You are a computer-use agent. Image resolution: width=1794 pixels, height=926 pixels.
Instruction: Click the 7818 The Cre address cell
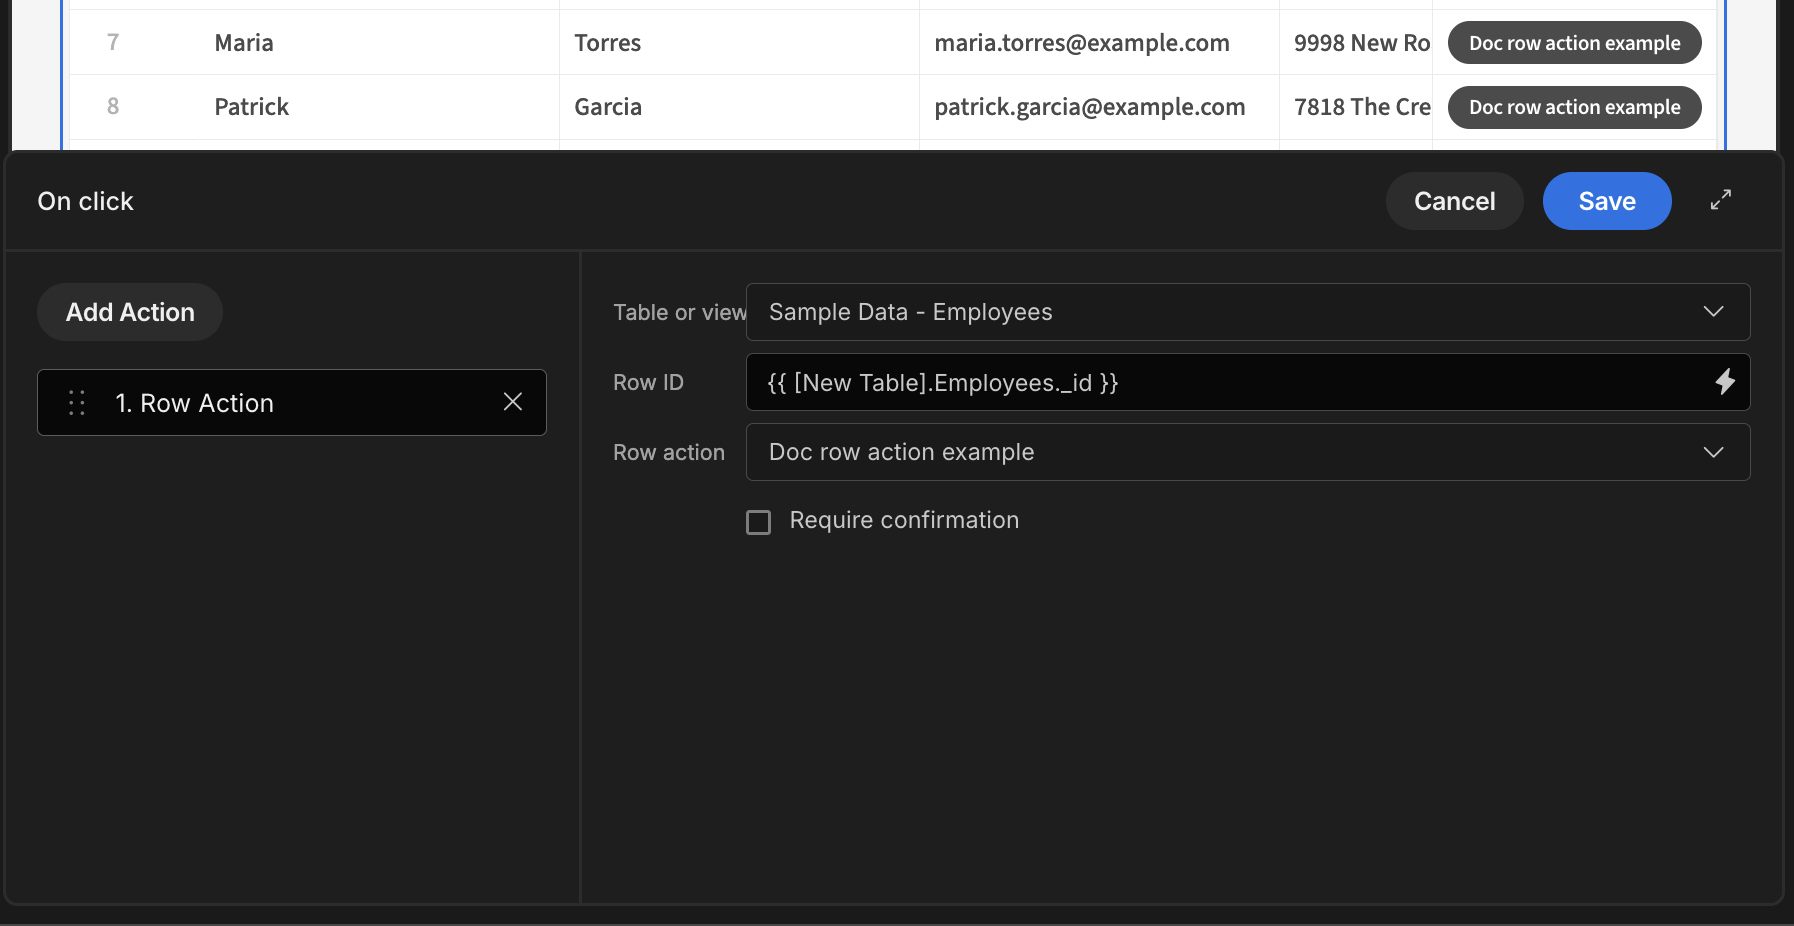[x=1356, y=107]
